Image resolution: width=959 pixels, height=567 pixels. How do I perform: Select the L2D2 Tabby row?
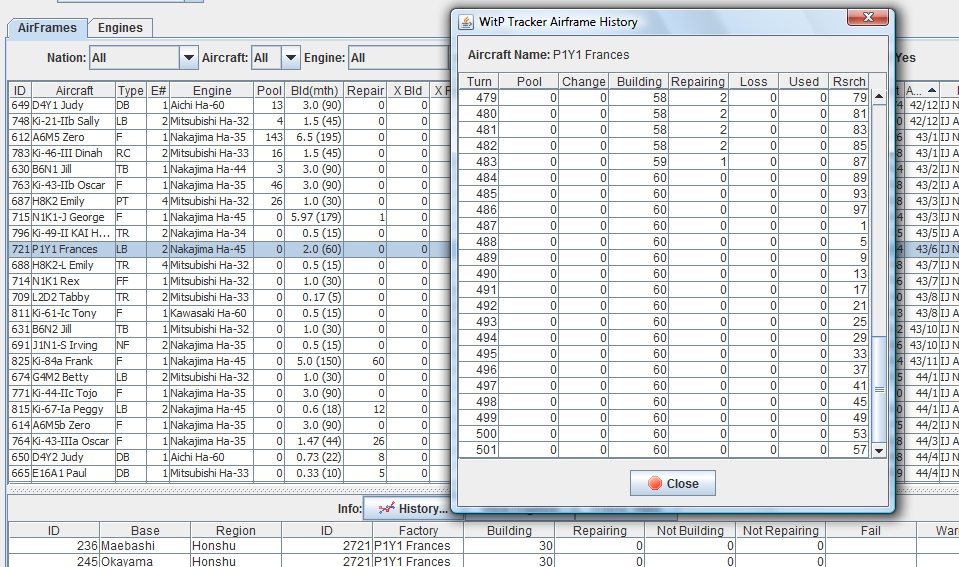[x=229, y=297]
